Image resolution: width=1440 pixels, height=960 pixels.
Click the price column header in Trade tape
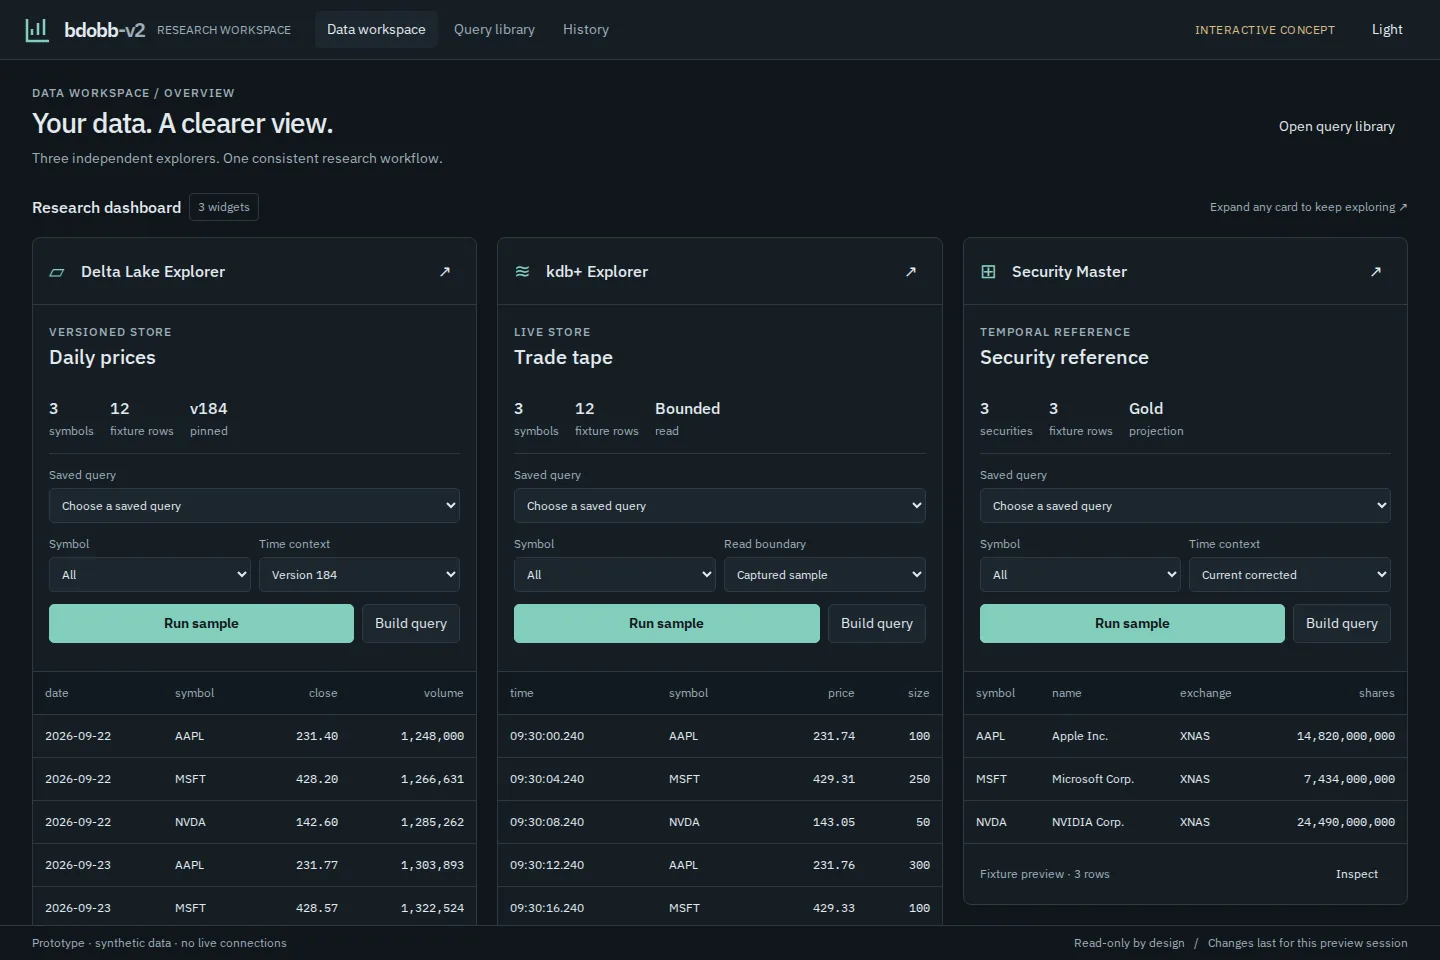[841, 693]
